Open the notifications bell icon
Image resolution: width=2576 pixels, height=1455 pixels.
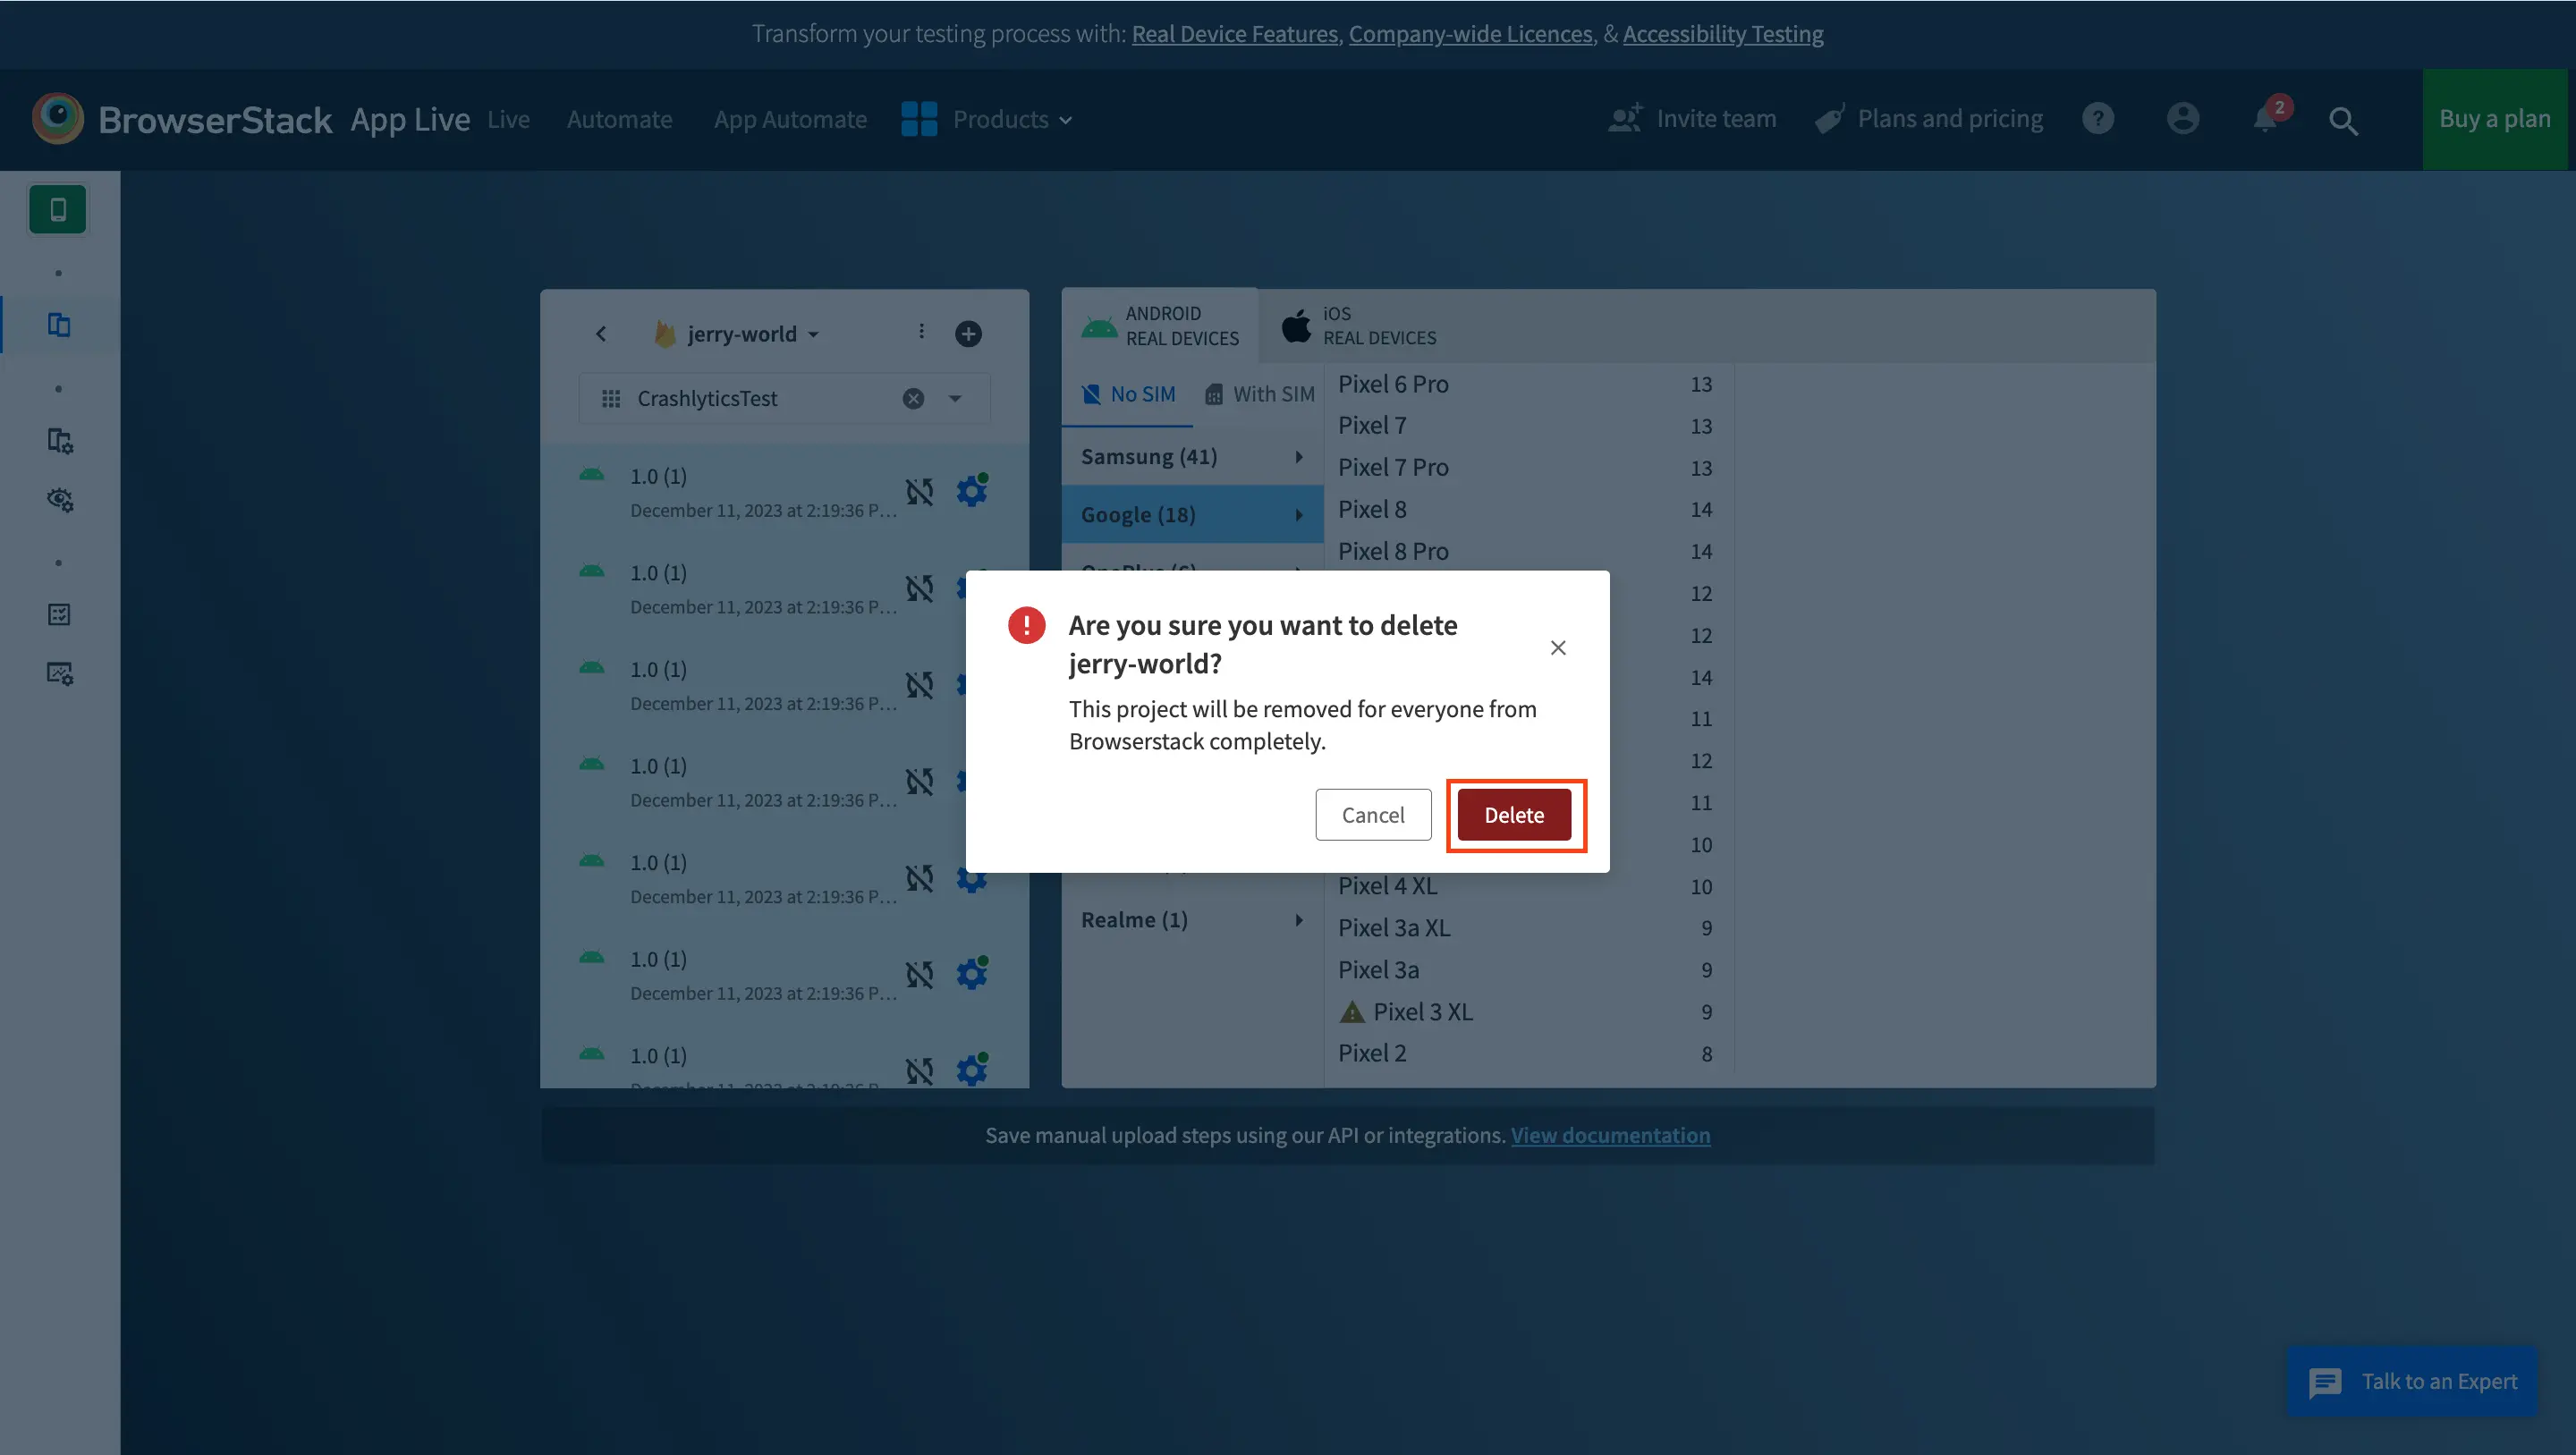[x=2265, y=119]
